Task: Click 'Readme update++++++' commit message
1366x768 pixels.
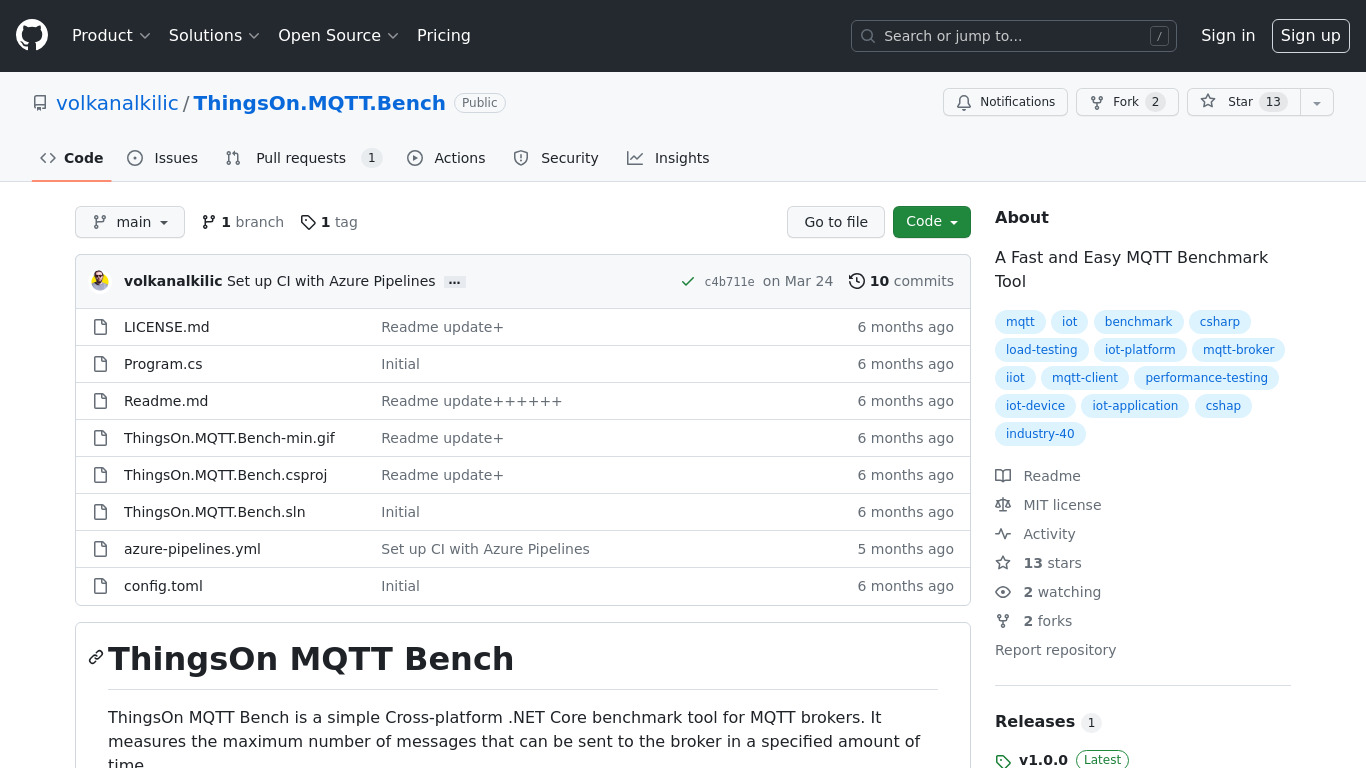Action: point(471,401)
